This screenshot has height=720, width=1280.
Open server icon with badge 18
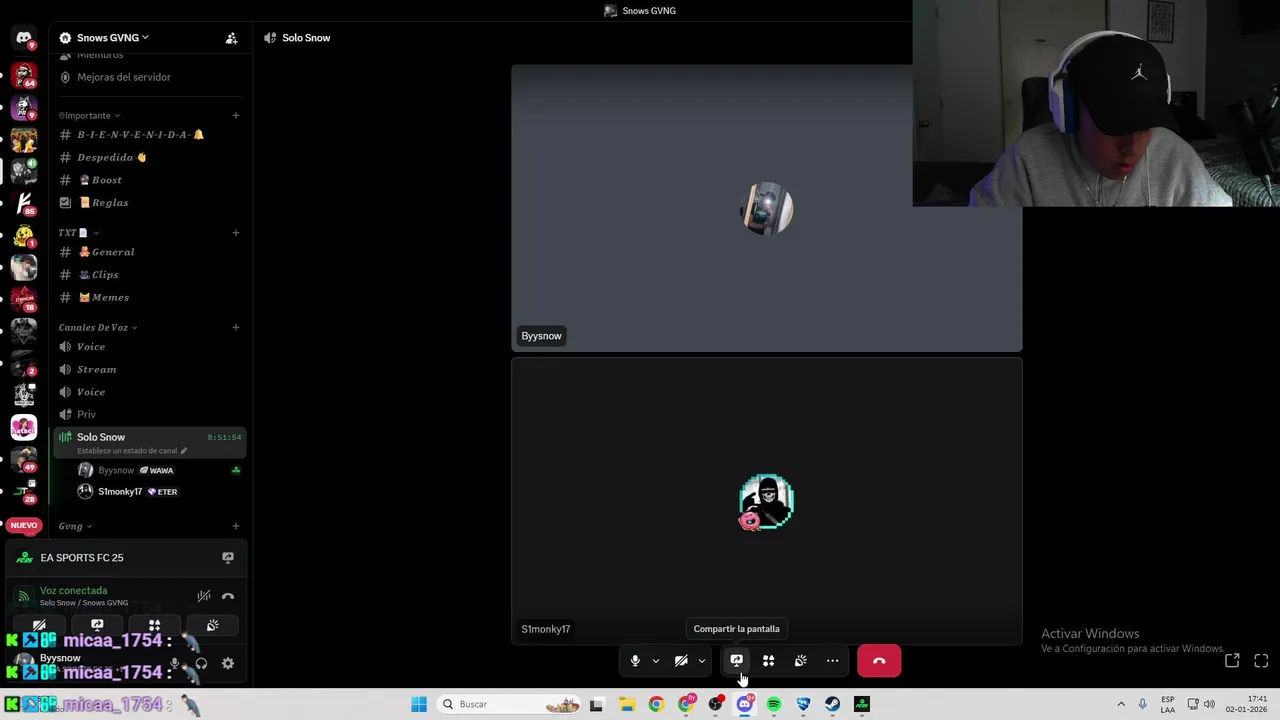[x=24, y=299]
